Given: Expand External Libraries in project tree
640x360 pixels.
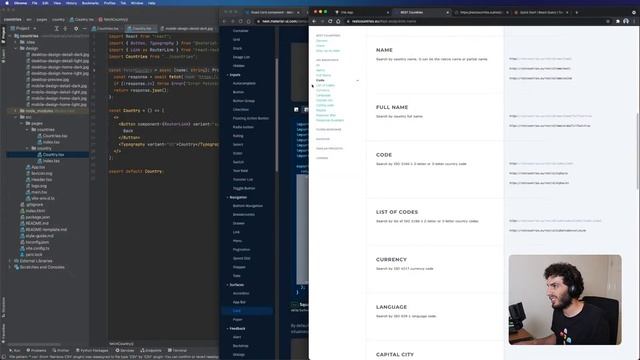Looking at the screenshot, I should 10,261.
